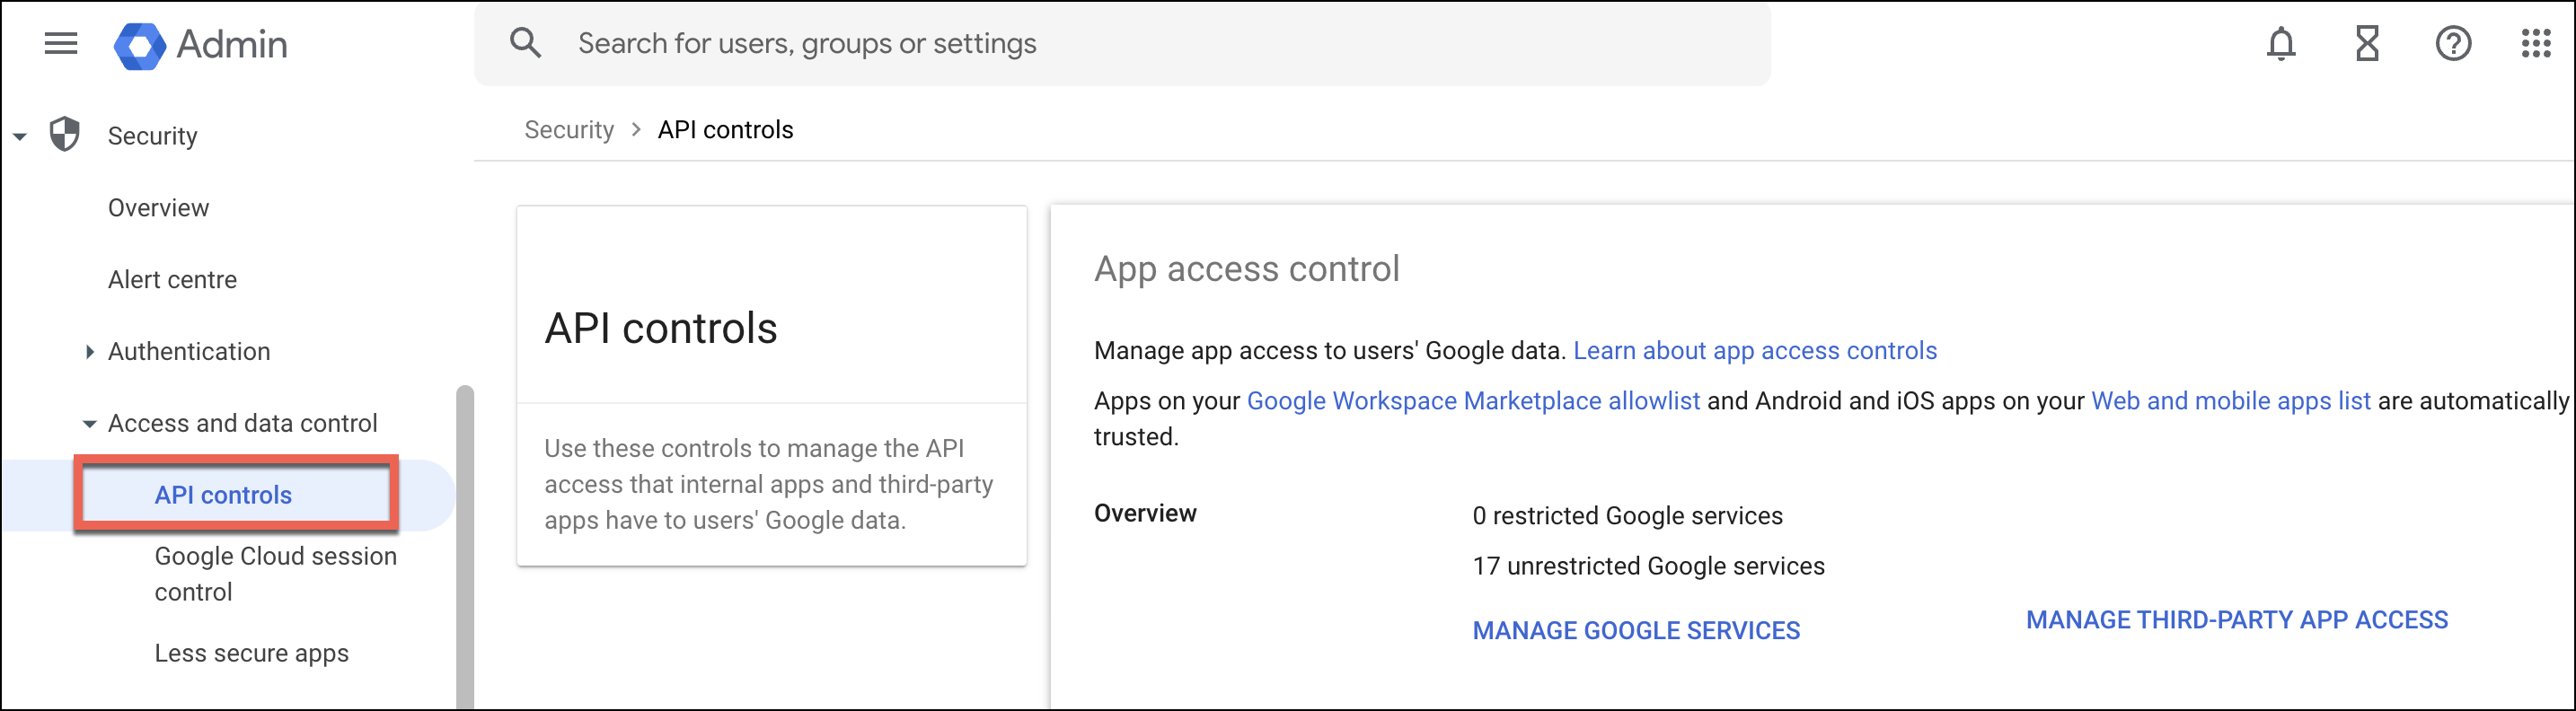Select API controls in the sidebar
Image resolution: width=2576 pixels, height=711 pixels.
[223, 495]
